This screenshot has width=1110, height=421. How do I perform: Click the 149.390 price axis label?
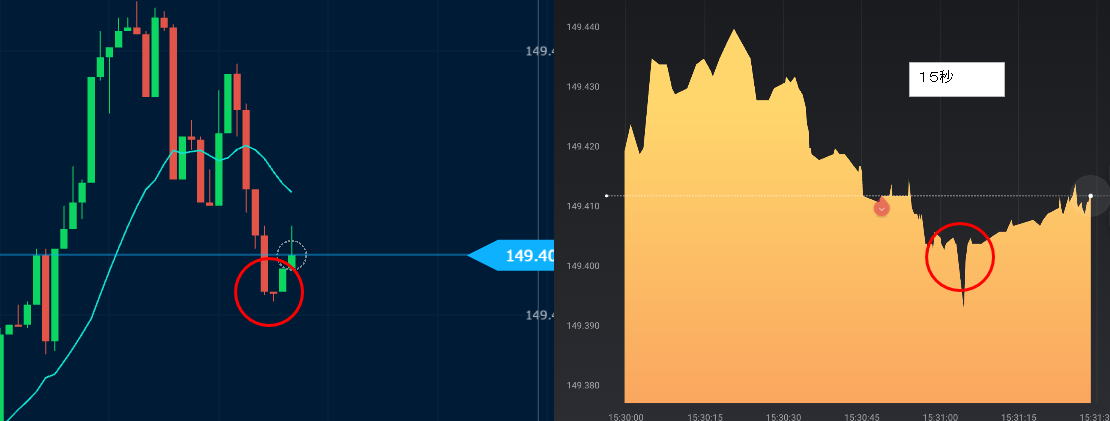click(583, 326)
